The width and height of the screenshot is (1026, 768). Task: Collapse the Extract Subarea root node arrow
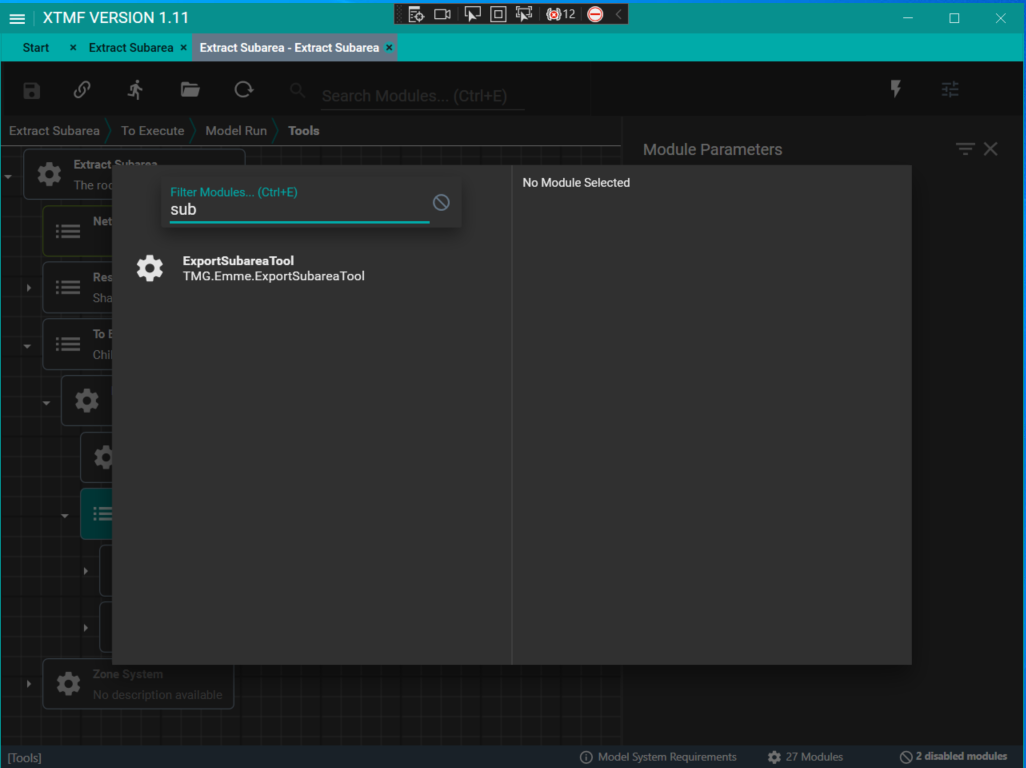coord(9,176)
